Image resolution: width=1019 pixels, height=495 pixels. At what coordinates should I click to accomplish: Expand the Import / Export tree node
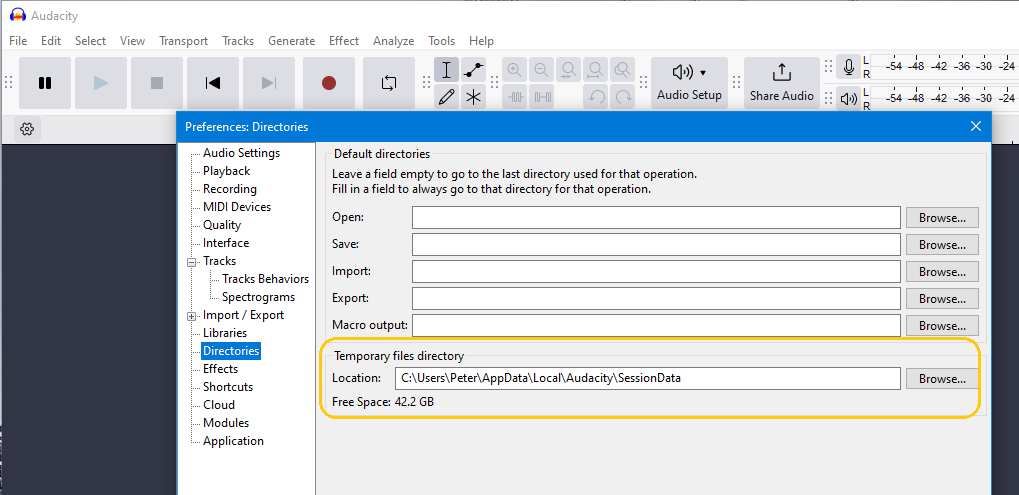(x=192, y=316)
